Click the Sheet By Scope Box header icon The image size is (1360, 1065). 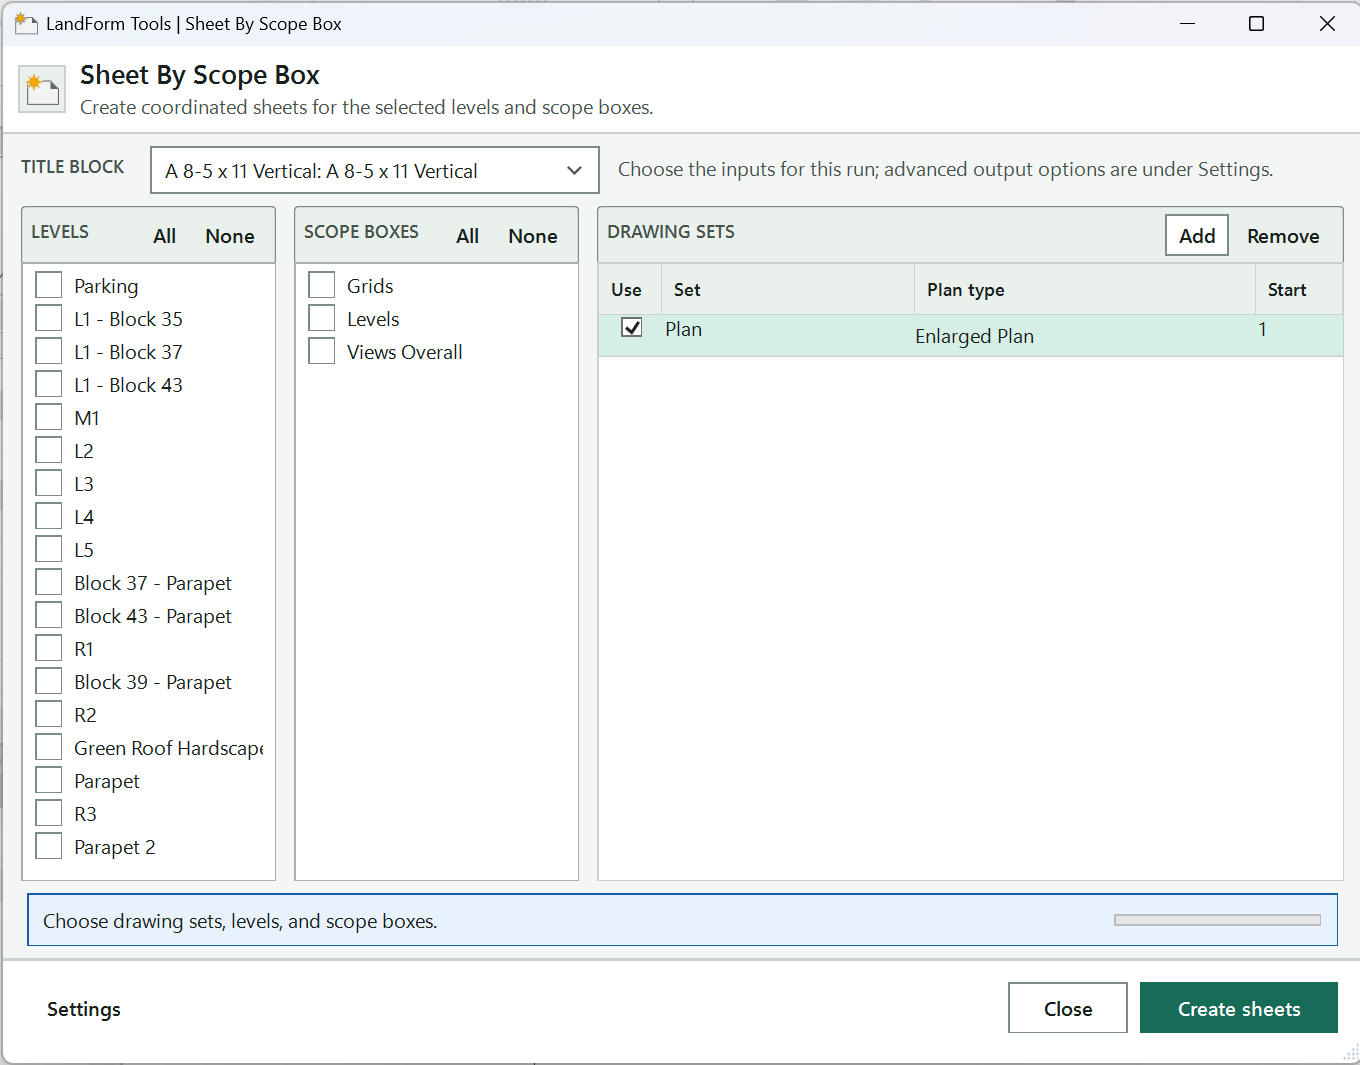pyautogui.click(x=42, y=90)
